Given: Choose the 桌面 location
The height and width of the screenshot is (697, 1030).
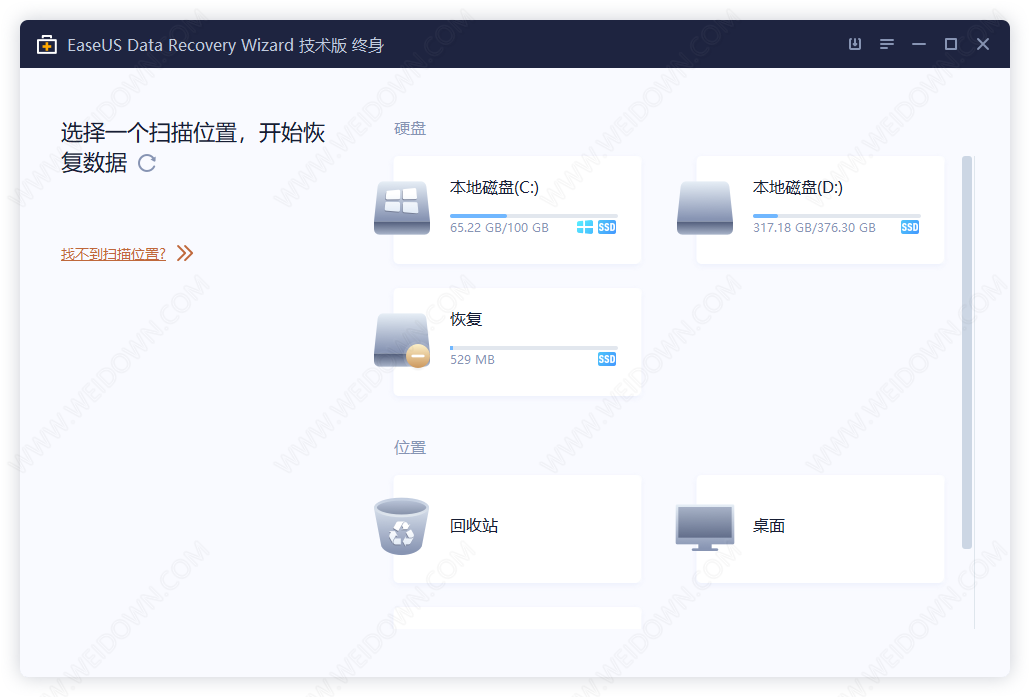Looking at the screenshot, I should pos(769,526).
